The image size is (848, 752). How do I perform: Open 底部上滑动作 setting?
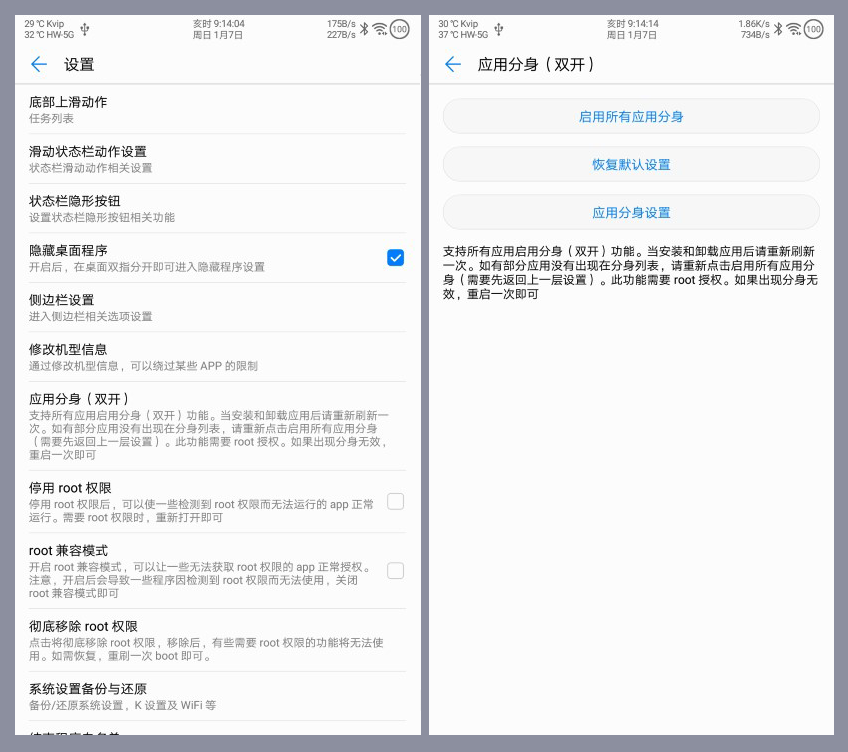point(200,109)
